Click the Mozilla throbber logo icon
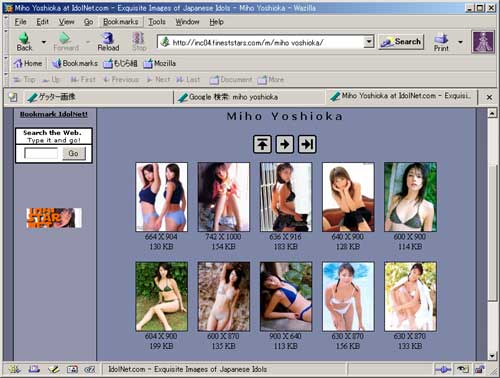 point(483,42)
